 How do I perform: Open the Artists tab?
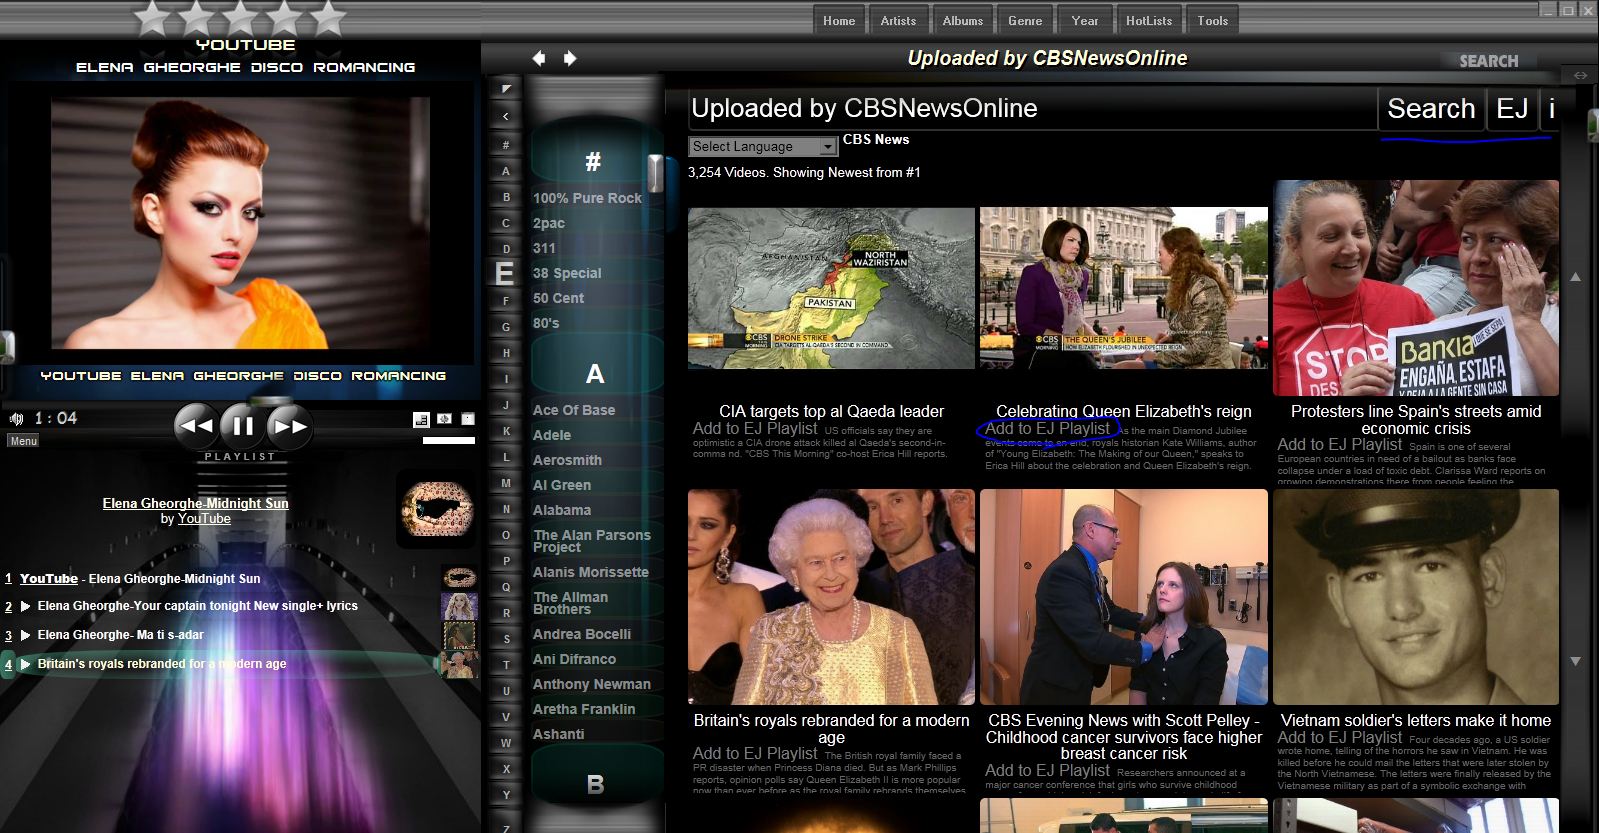(x=898, y=20)
